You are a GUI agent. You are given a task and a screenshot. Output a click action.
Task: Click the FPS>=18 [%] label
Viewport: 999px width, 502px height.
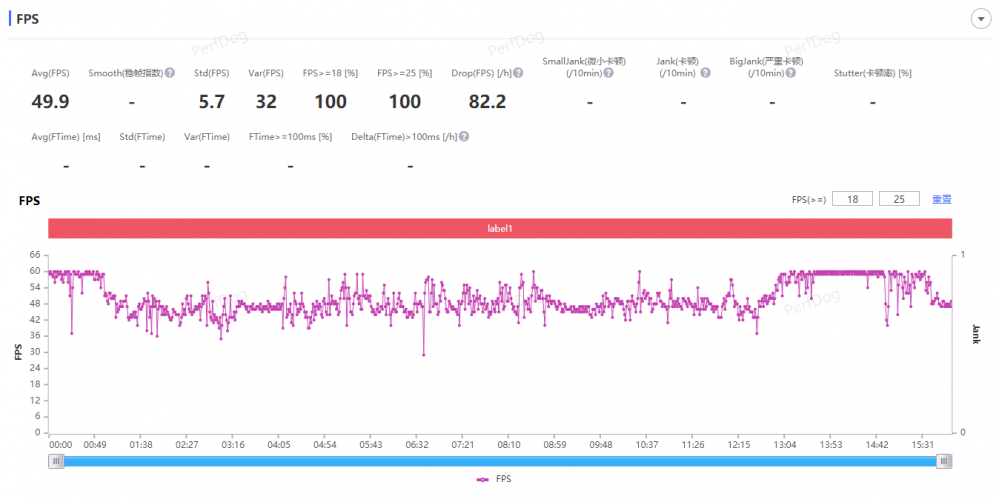pos(330,73)
